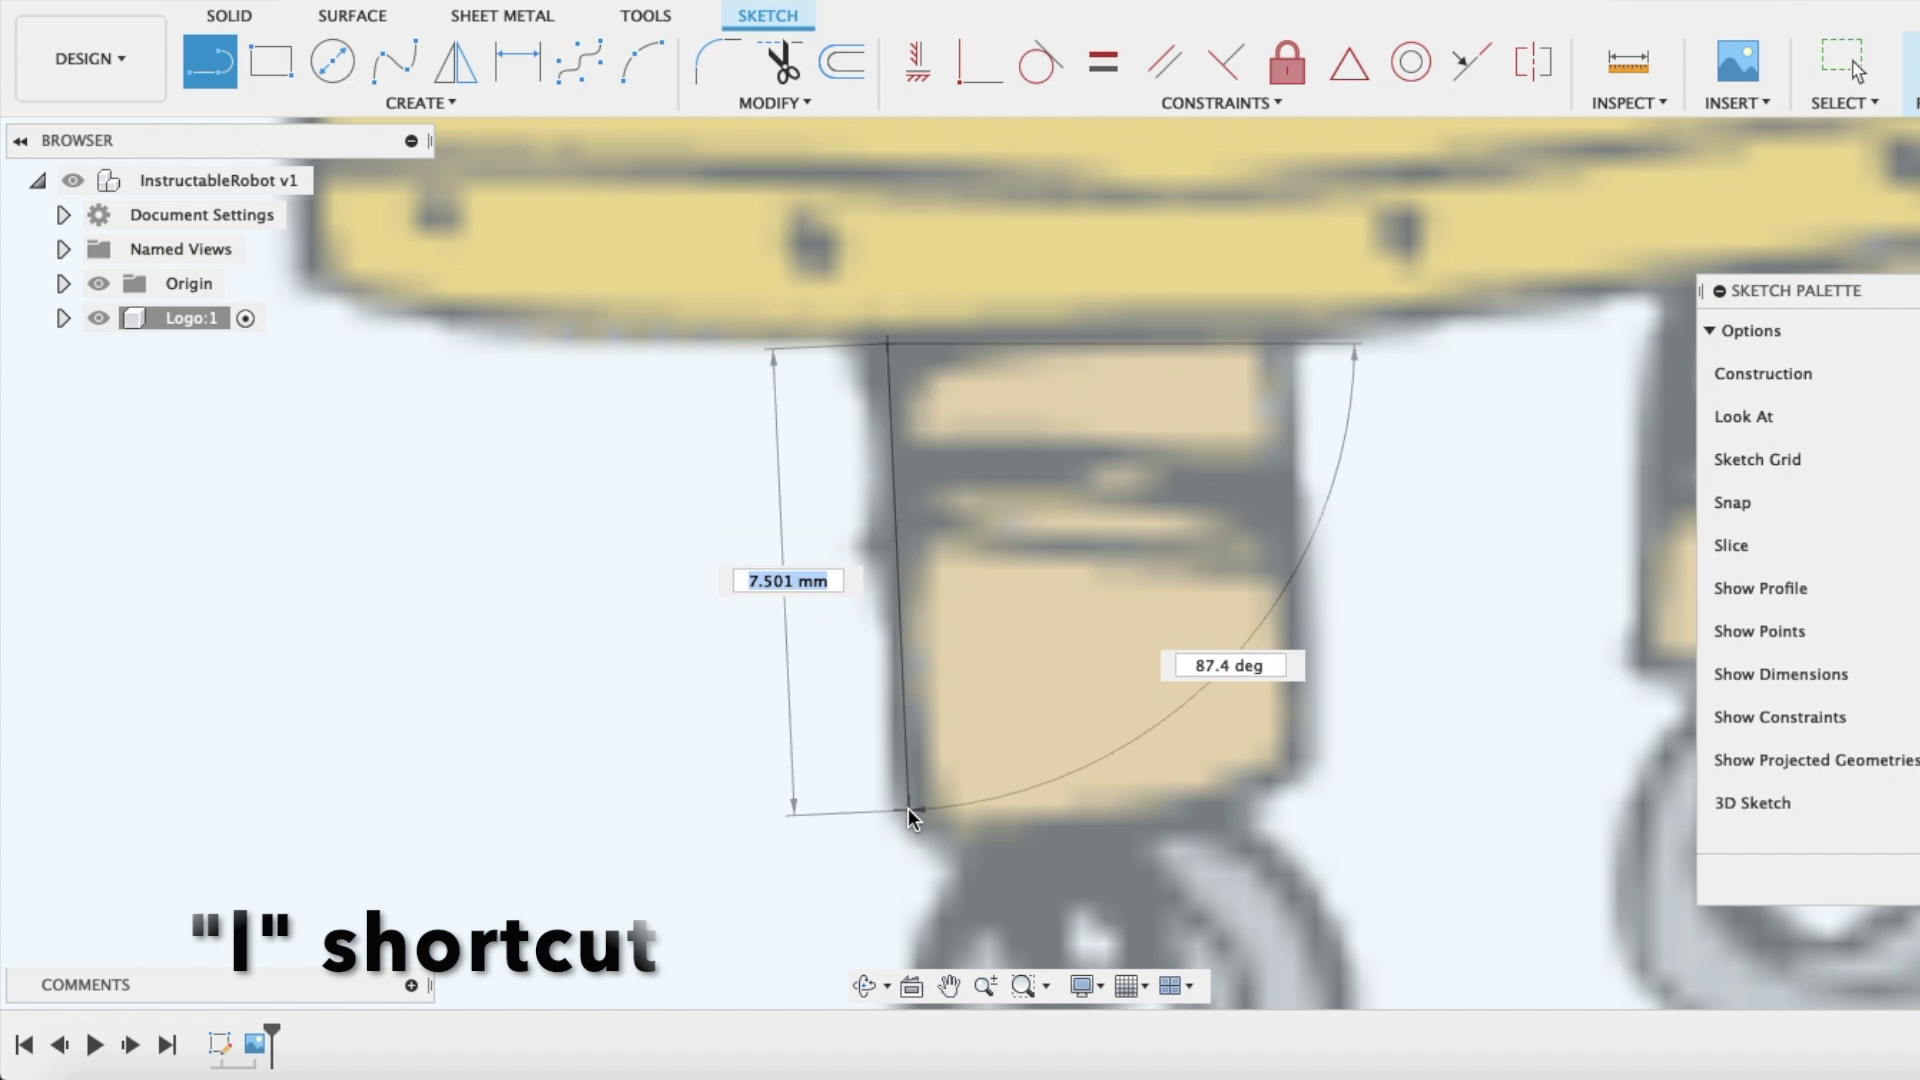The image size is (1920, 1080).
Task: Apply the Fix/UnFix lock constraint
Action: [1287, 62]
